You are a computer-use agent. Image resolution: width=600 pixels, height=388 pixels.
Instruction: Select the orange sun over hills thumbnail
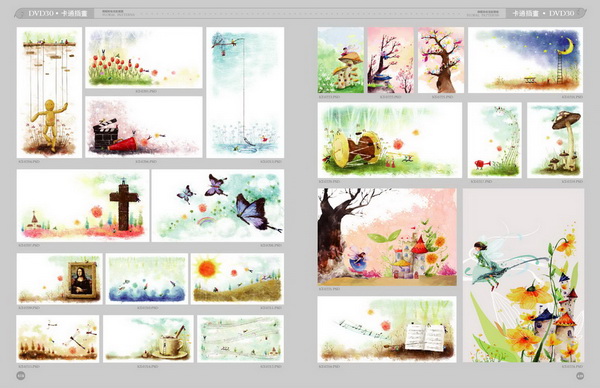(x=237, y=279)
